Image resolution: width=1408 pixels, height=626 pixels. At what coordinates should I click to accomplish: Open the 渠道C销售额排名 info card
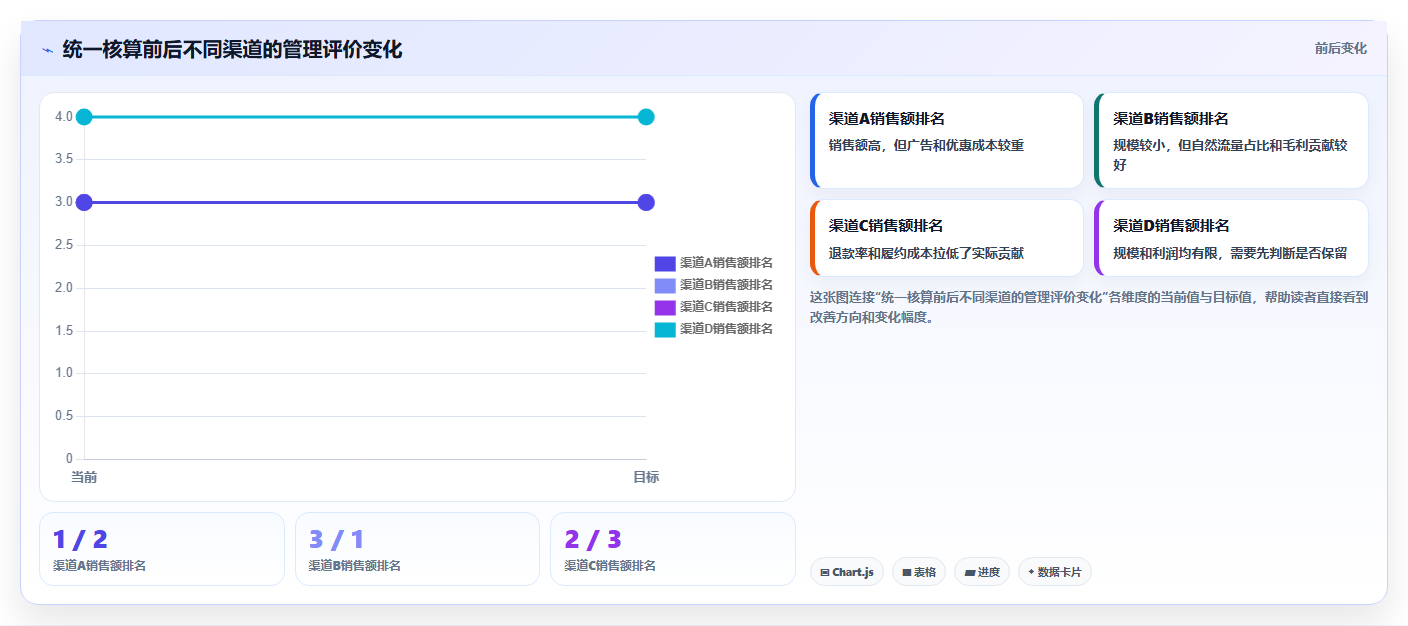pos(947,238)
